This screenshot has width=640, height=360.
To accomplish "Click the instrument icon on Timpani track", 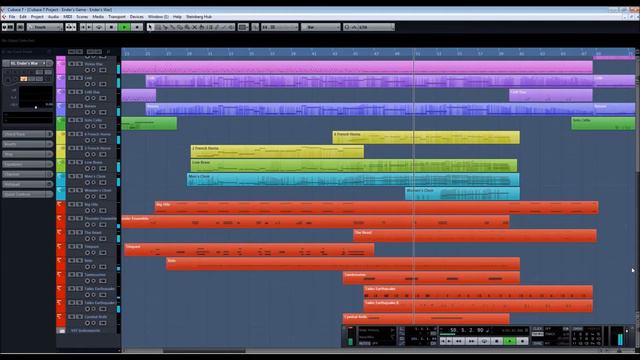I will pos(61,247).
